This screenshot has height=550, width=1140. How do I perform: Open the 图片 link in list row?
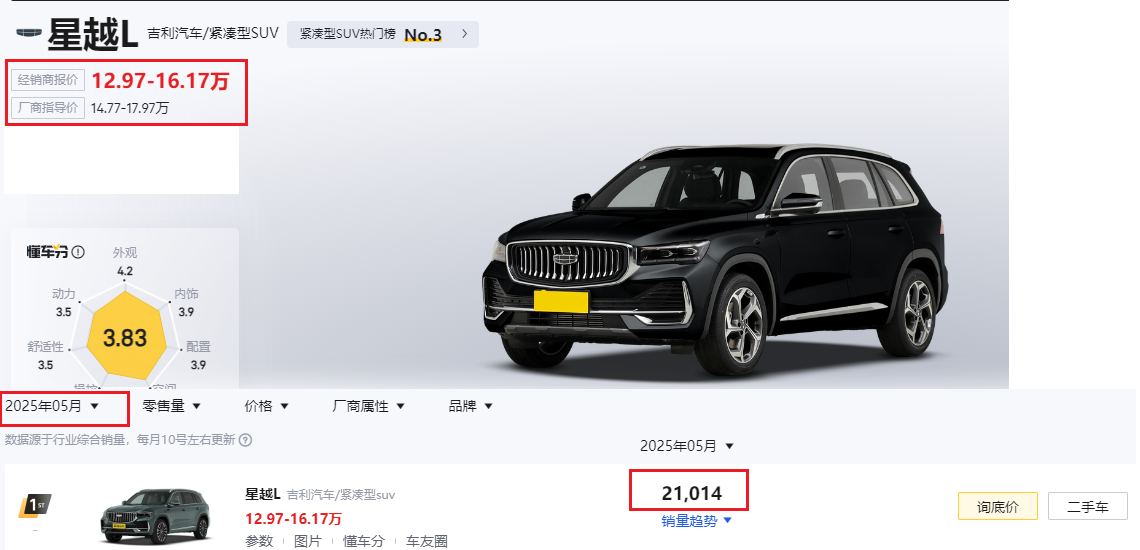coord(308,541)
